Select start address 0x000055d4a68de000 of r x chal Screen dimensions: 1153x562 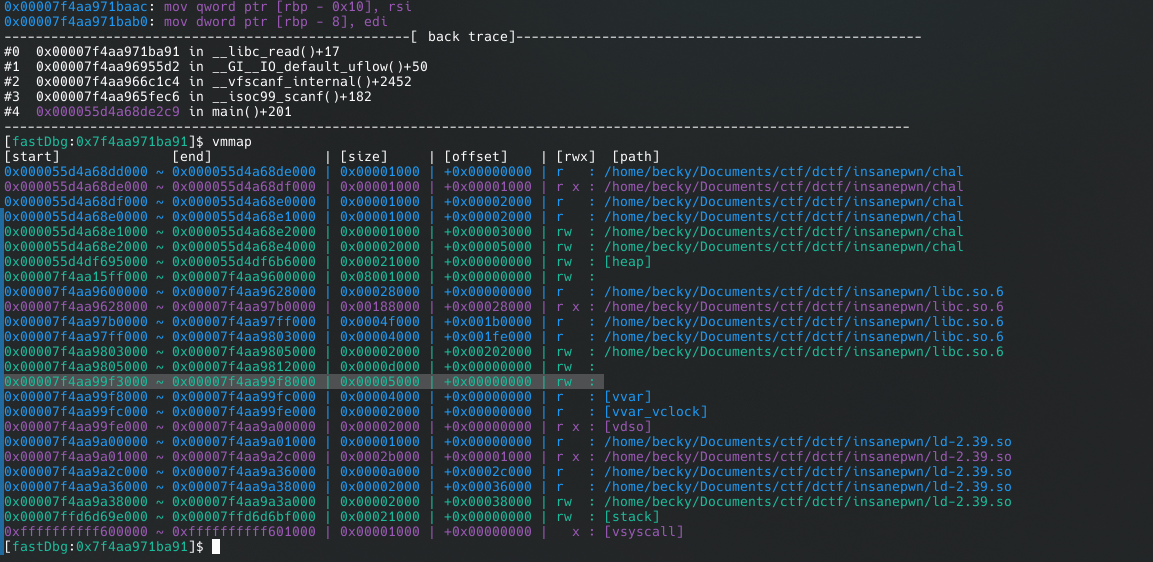[x=76, y=186]
